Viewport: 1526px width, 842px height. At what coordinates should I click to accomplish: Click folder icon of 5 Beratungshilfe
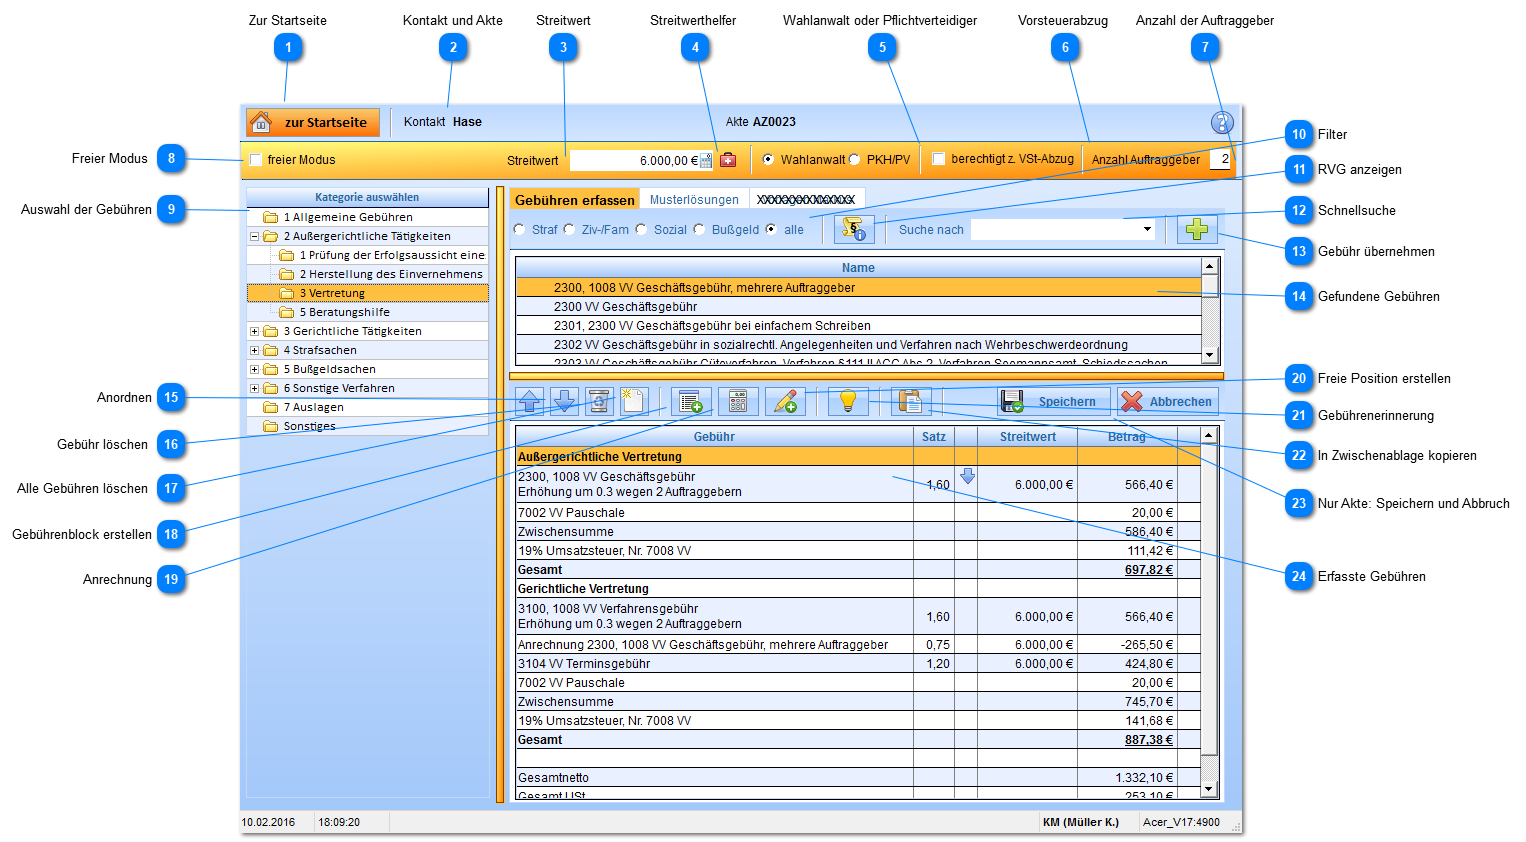point(286,312)
